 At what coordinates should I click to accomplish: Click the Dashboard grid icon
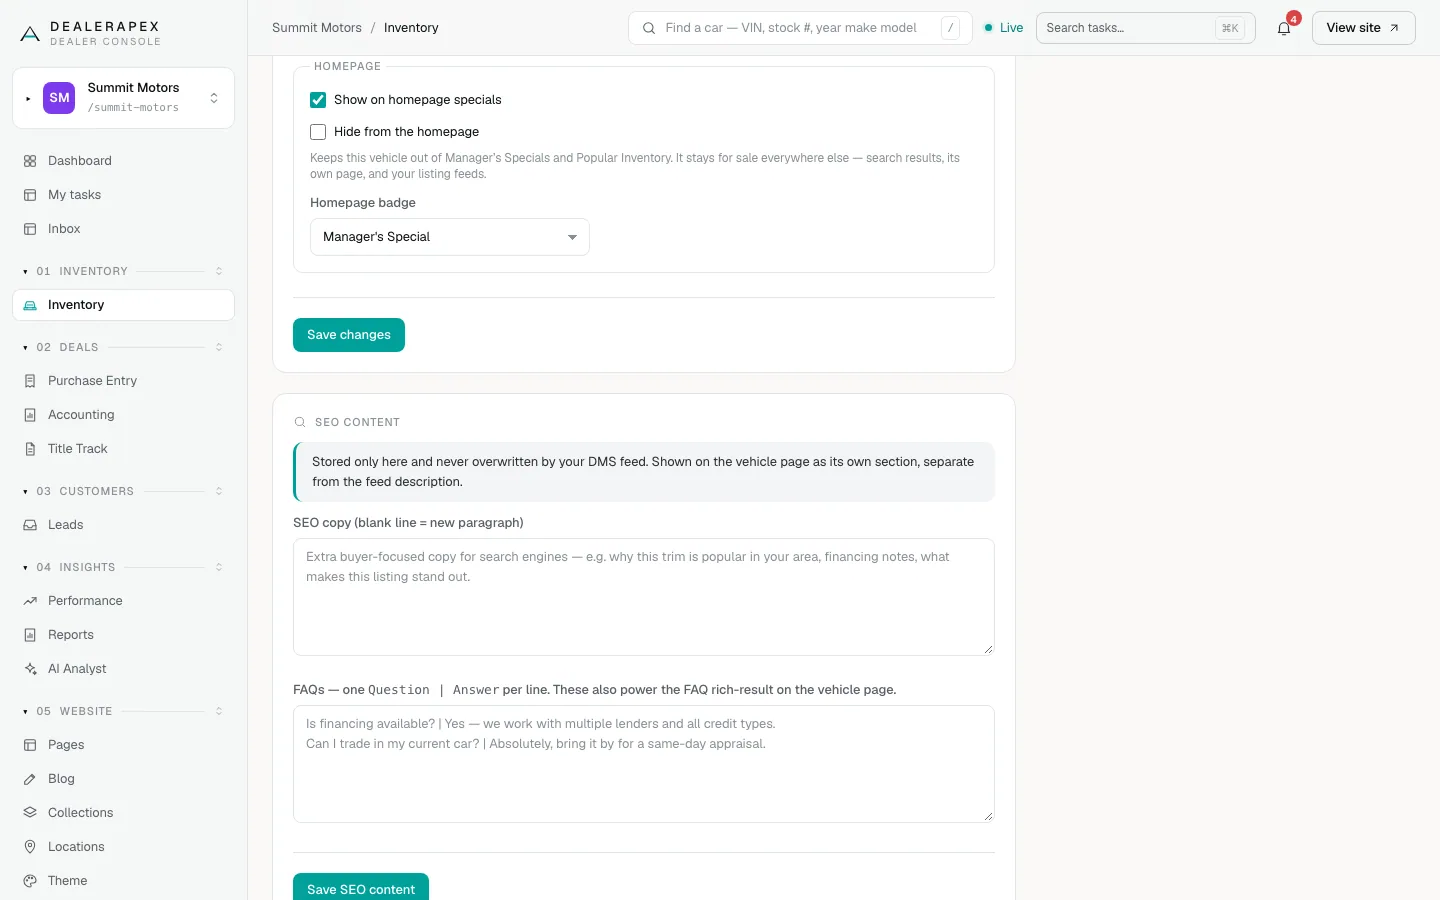(x=30, y=161)
